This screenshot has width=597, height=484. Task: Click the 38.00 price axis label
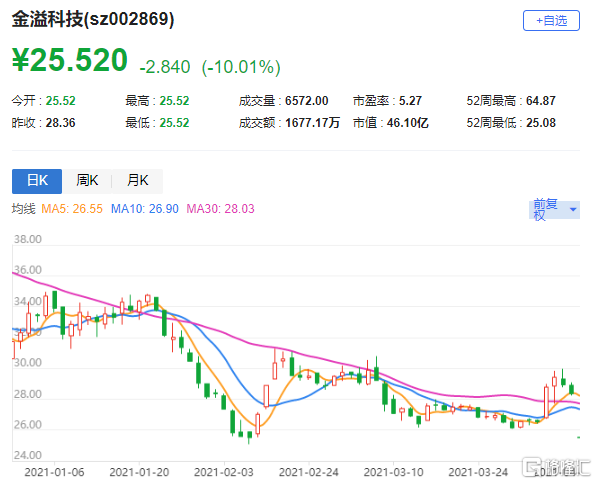pyautogui.click(x=27, y=240)
